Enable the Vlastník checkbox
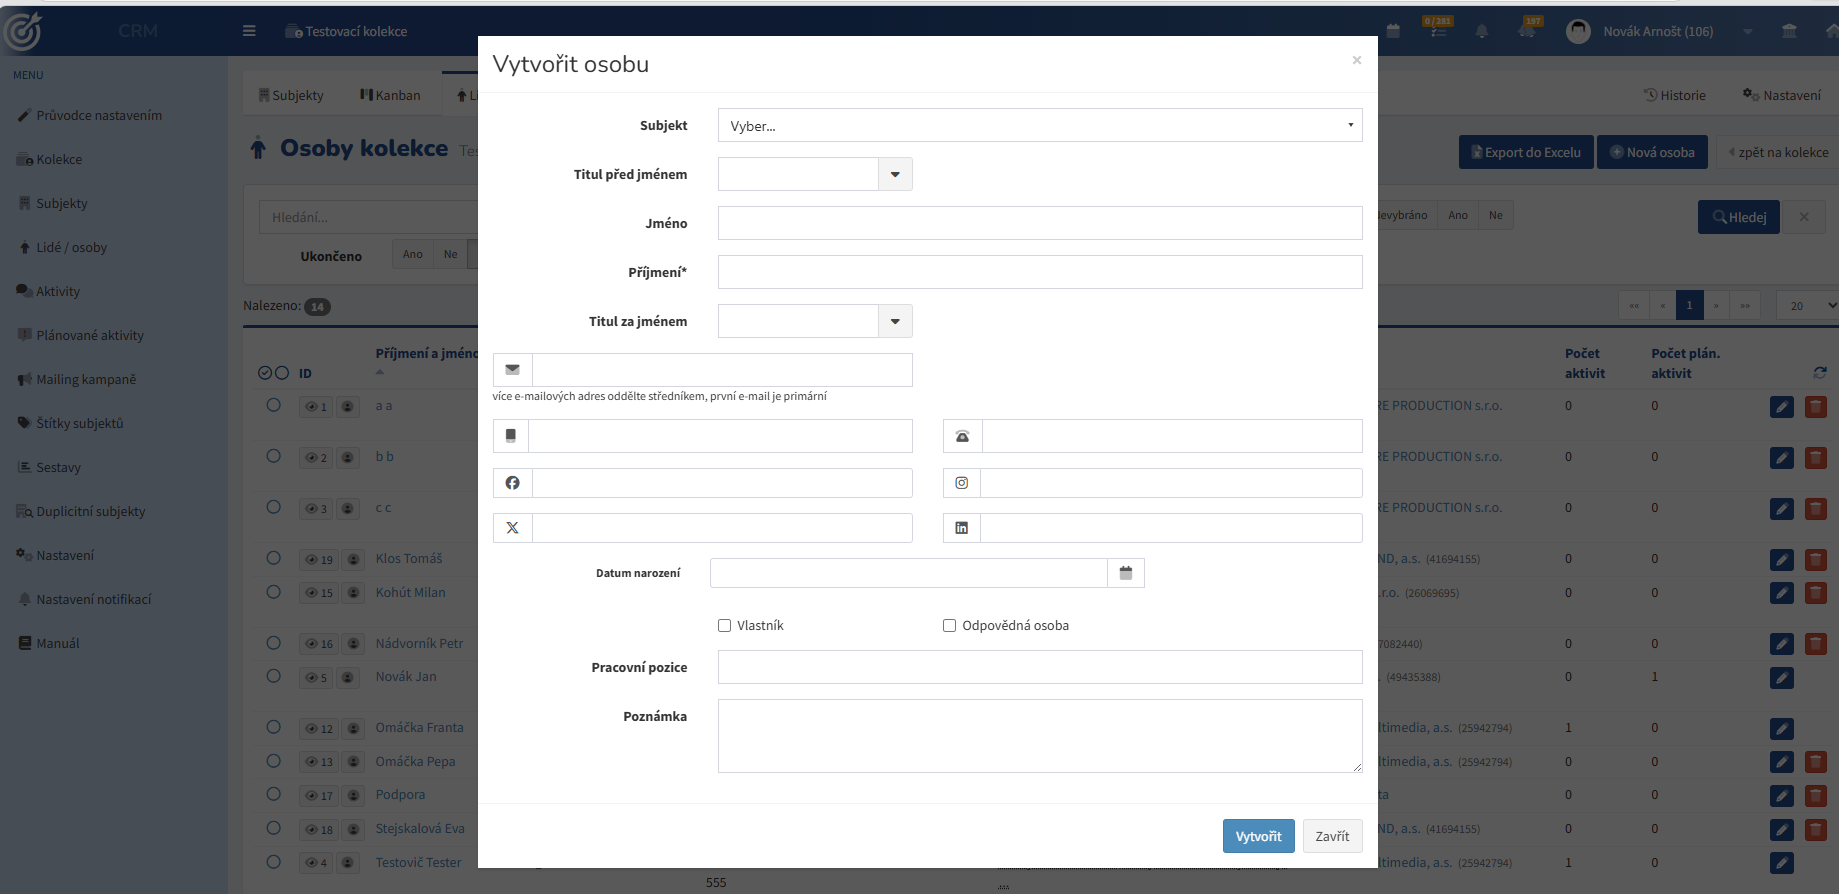1839x894 pixels. tap(725, 626)
